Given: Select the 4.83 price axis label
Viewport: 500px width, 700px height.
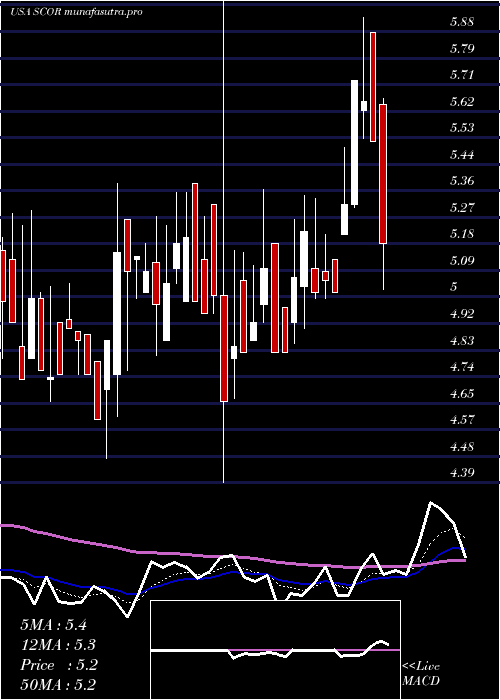Looking at the screenshot, I should [x=462, y=340].
